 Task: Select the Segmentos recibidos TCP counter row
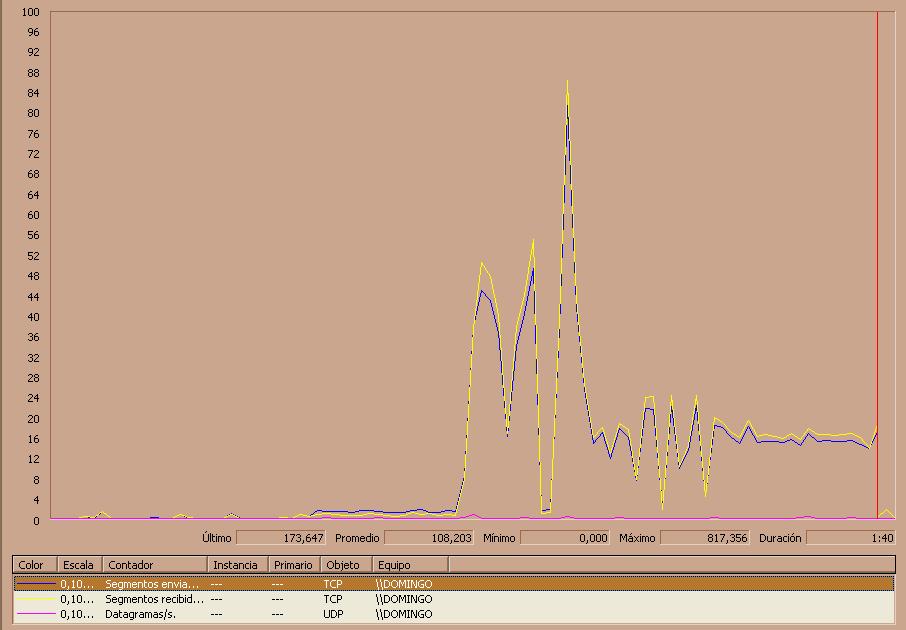coord(454,599)
